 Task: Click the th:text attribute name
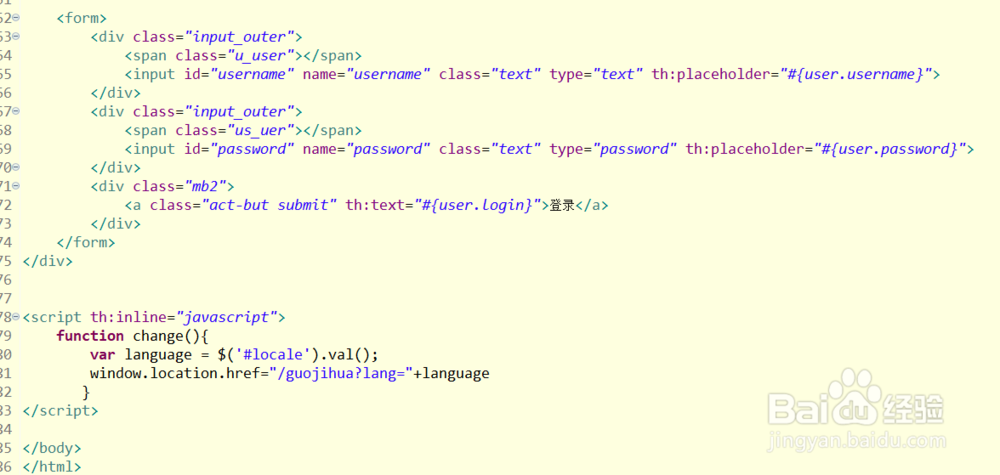click(375, 205)
